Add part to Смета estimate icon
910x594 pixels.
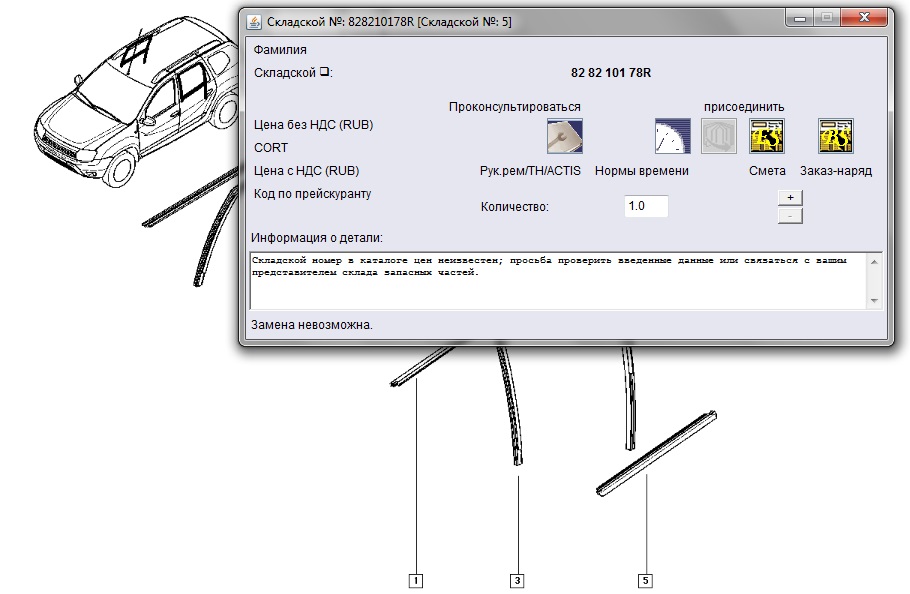767,135
